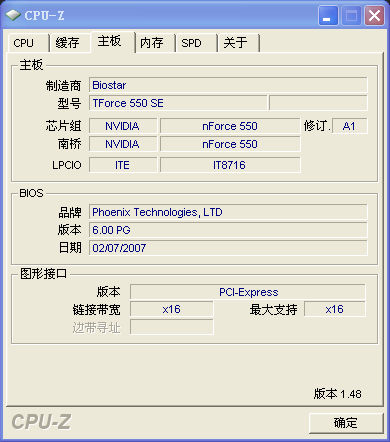Image resolution: width=390 pixels, height=442 pixels.
Task: Switch to the CPU tab
Action: [x=28, y=43]
